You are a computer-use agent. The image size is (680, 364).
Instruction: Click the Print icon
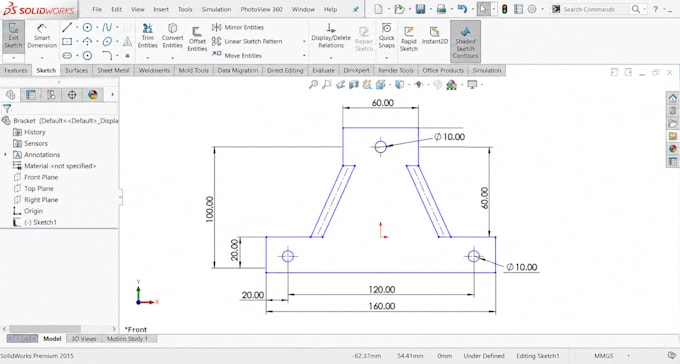point(441,9)
